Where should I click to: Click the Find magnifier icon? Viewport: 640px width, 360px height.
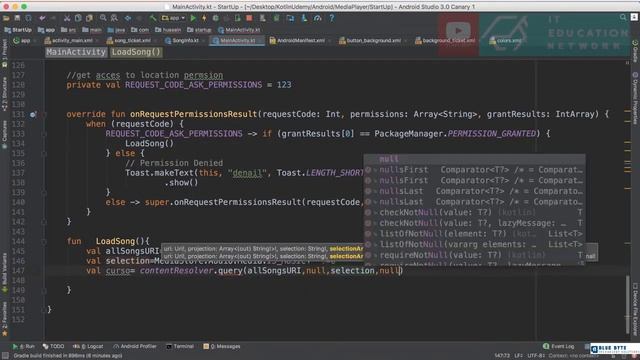(x=103, y=18)
